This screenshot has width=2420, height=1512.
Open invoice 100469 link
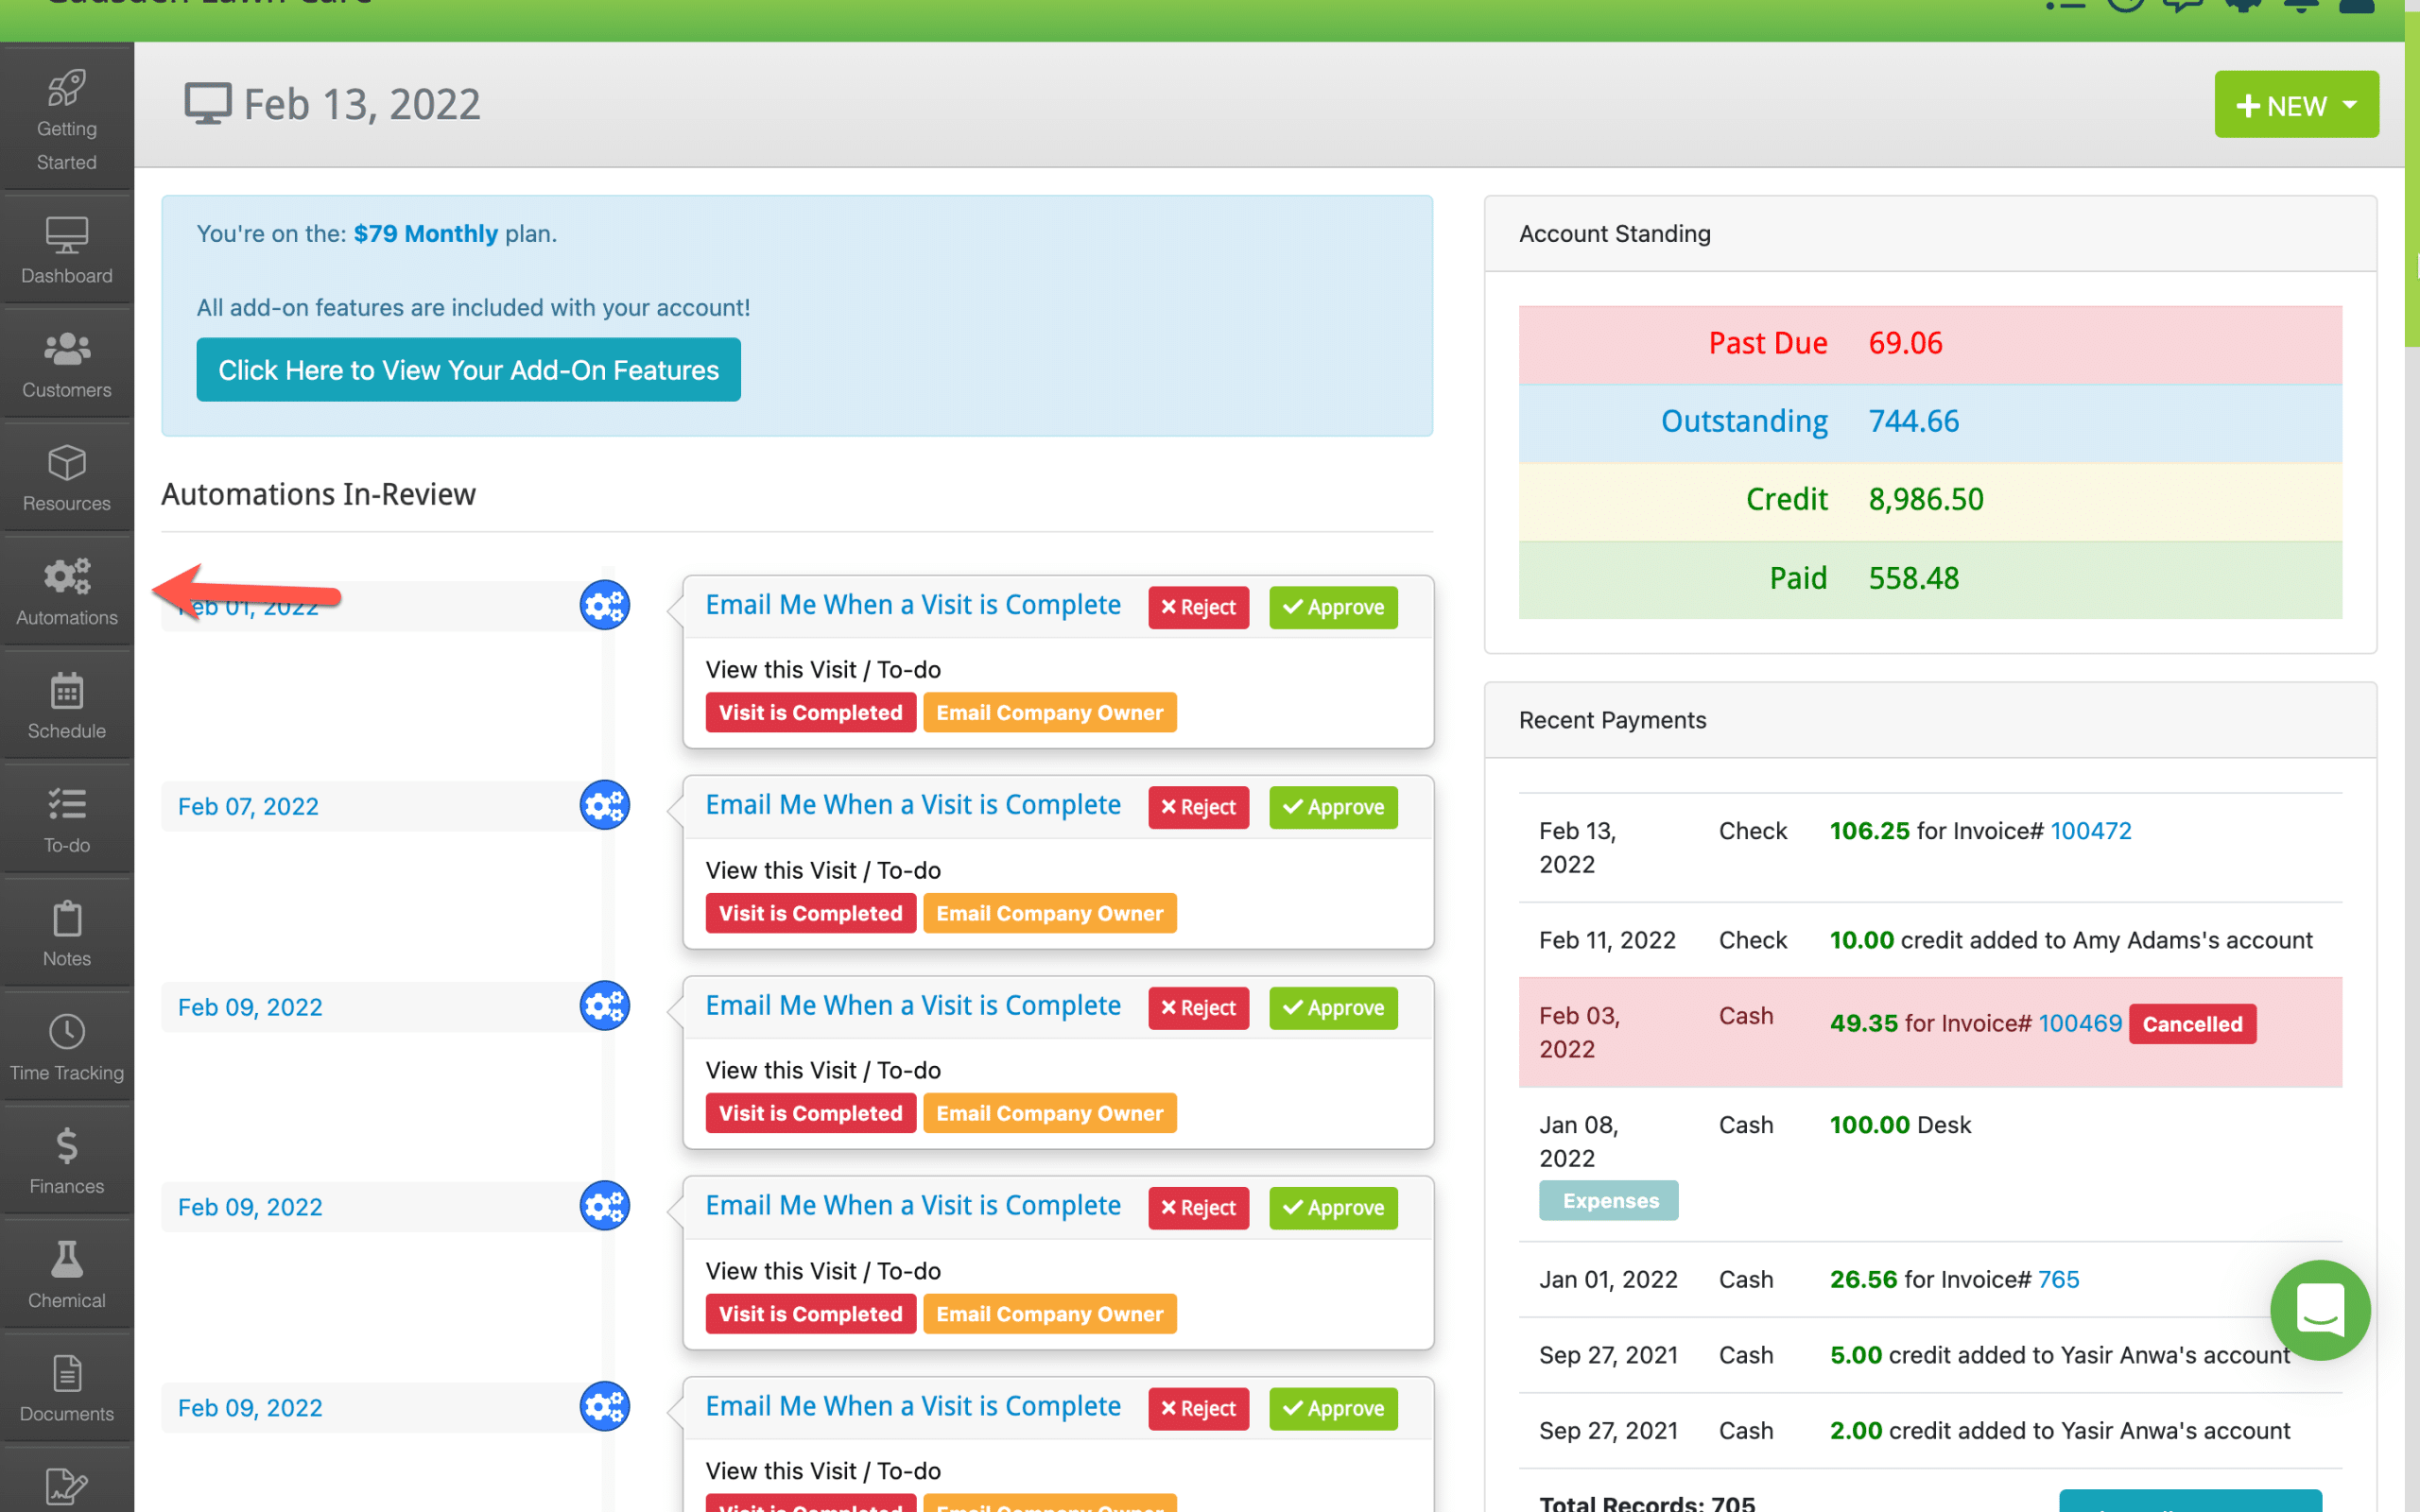point(2079,1023)
